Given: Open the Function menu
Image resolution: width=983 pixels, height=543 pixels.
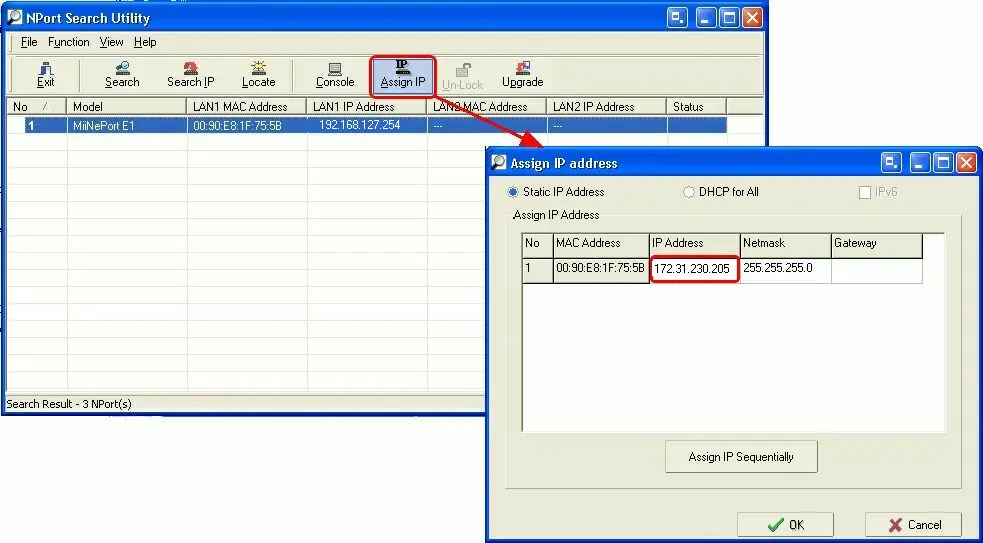Looking at the screenshot, I should point(69,42).
